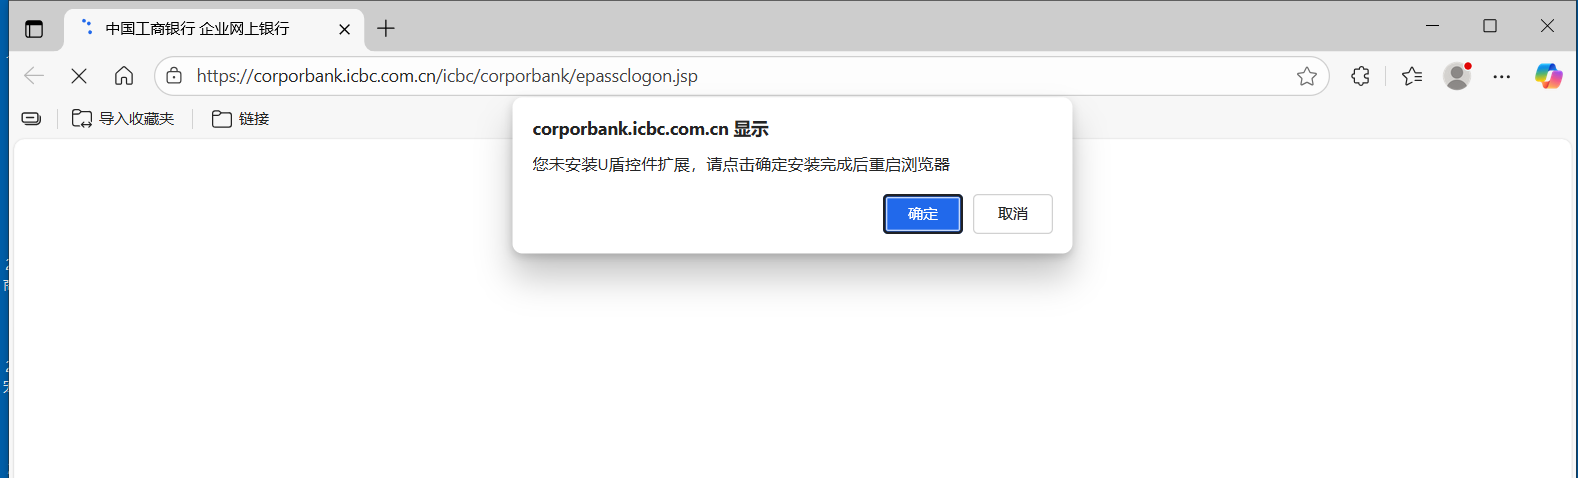Screen dimensions: 1578x478
Task: Close the 中国工商银行 企业网上银行 tab
Action: tap(344, 29)
